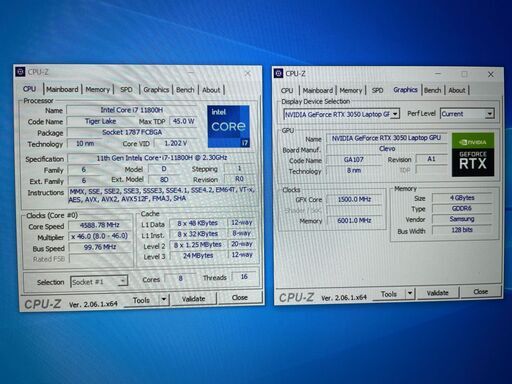
Task: Switch to Graphics tab in left CPU-Z window
Action: [x=156, y=90]
